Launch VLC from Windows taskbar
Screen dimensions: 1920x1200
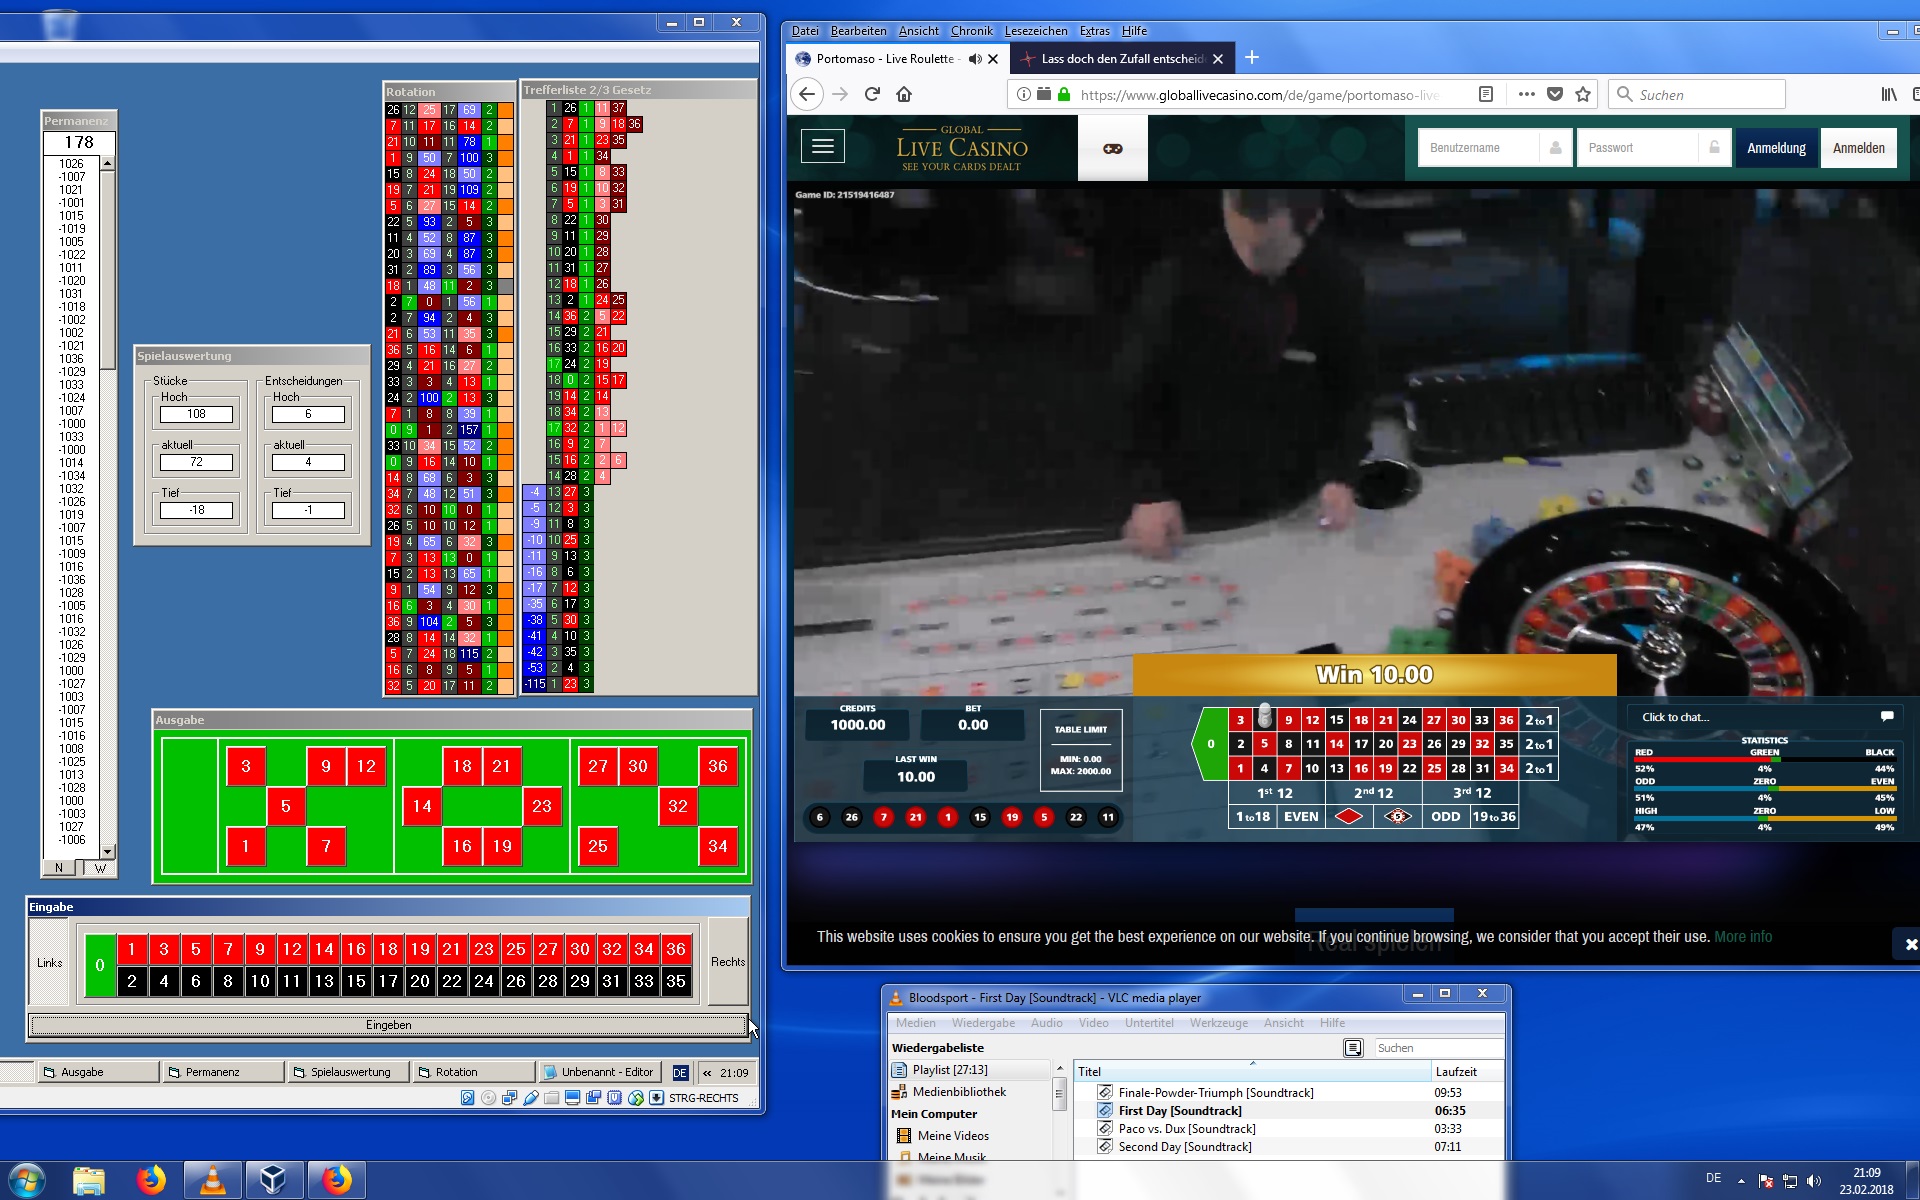point(213,1180)
